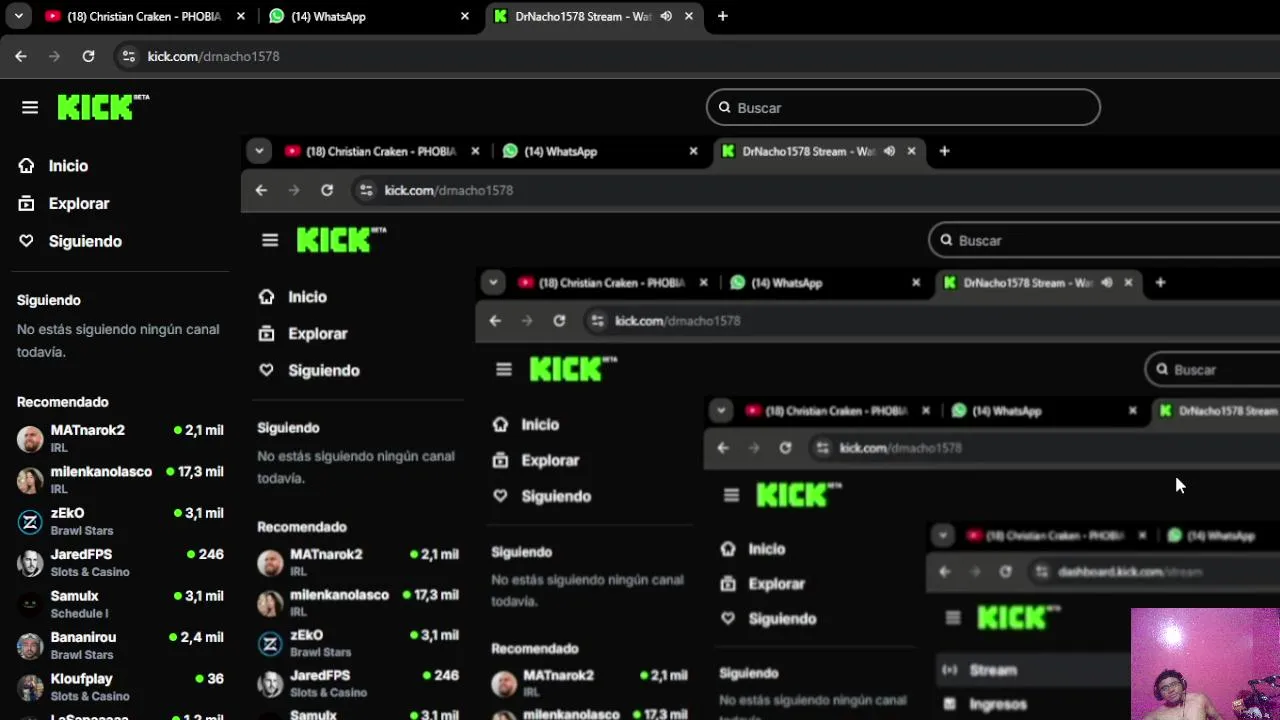This screenshot has height=720, width=1280.
Task: Open zEkO channel in outermost recommended list
Action: pos(120,522)
